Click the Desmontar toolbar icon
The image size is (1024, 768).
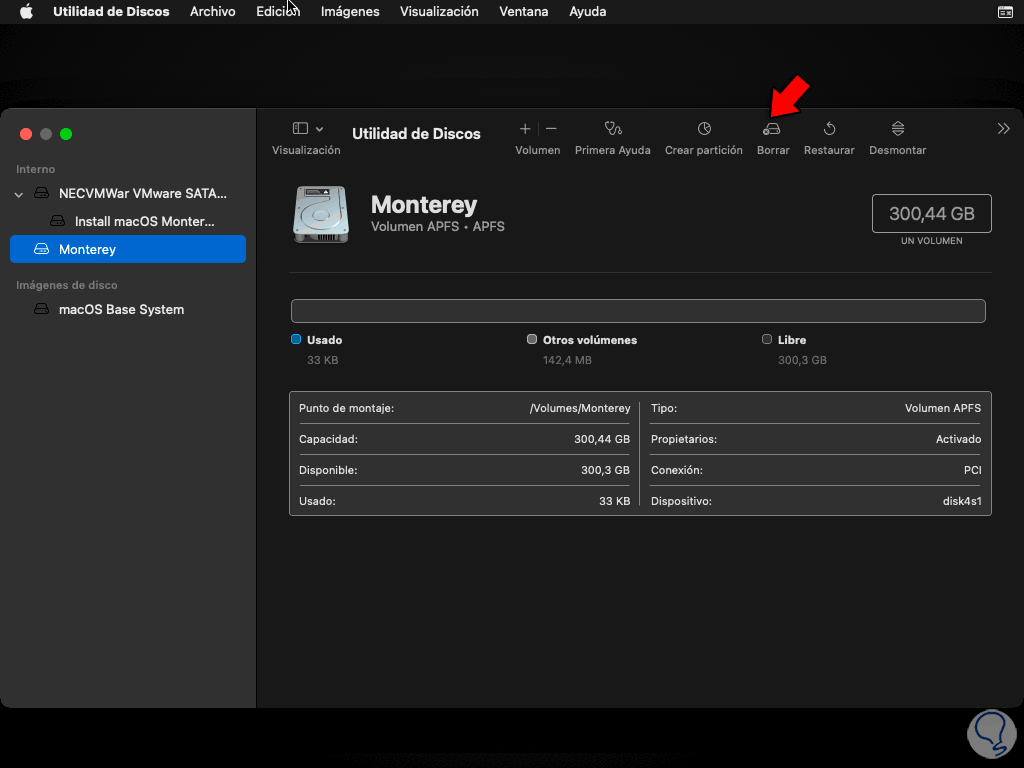point(897,129)
